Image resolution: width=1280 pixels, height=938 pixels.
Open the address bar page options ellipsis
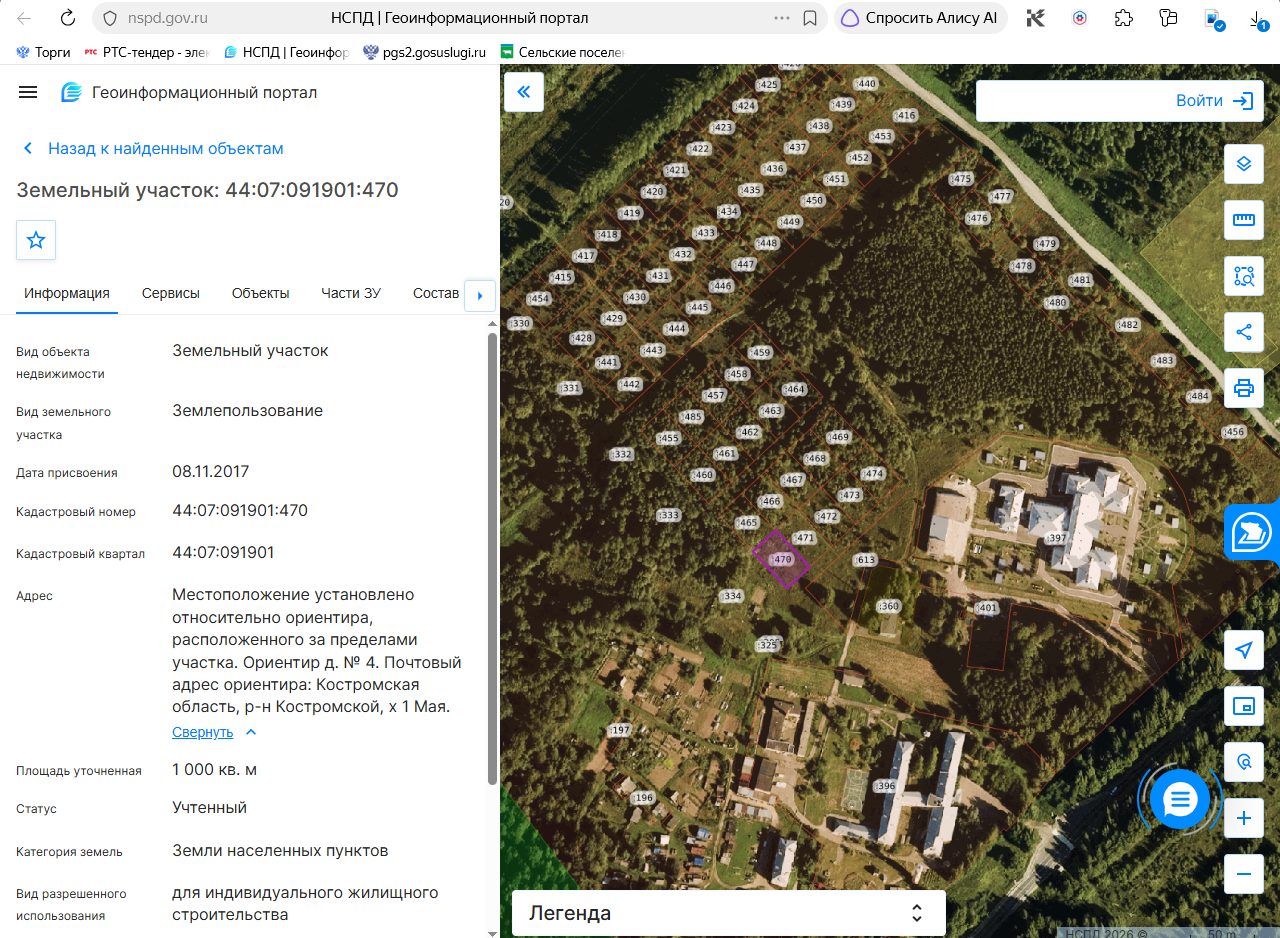782,18
